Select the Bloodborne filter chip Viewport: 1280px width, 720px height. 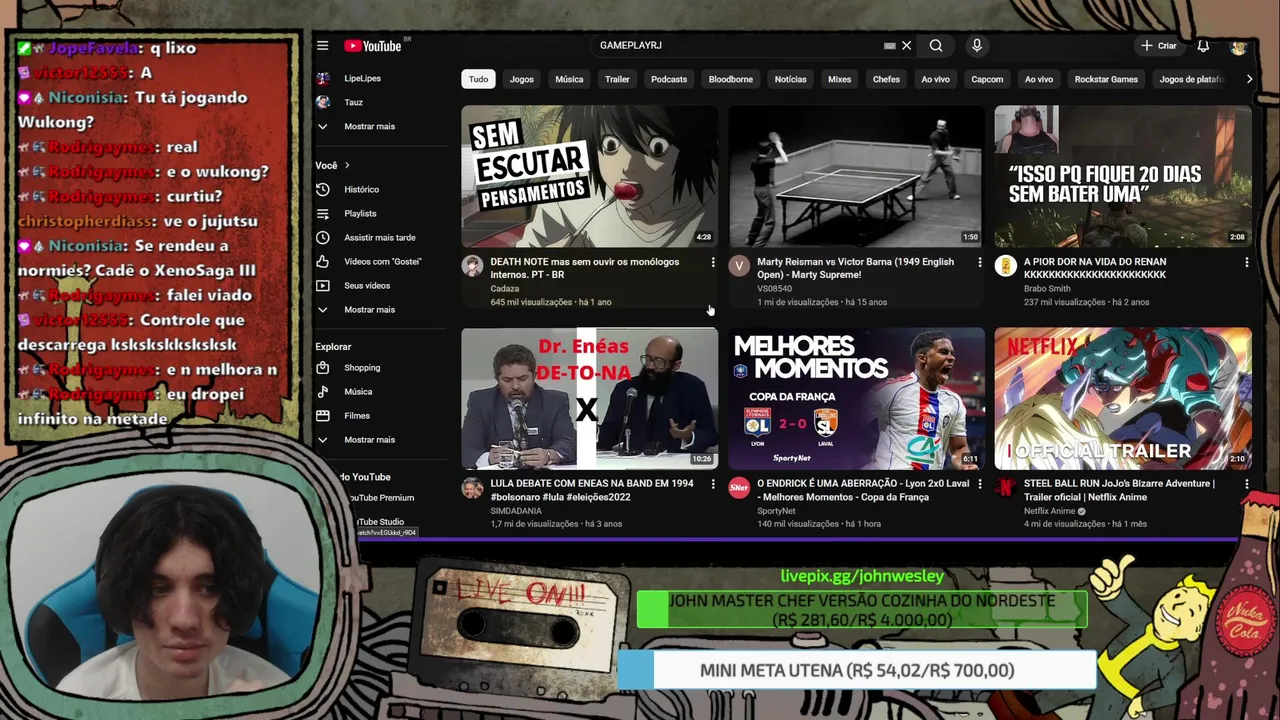point(731,79)
